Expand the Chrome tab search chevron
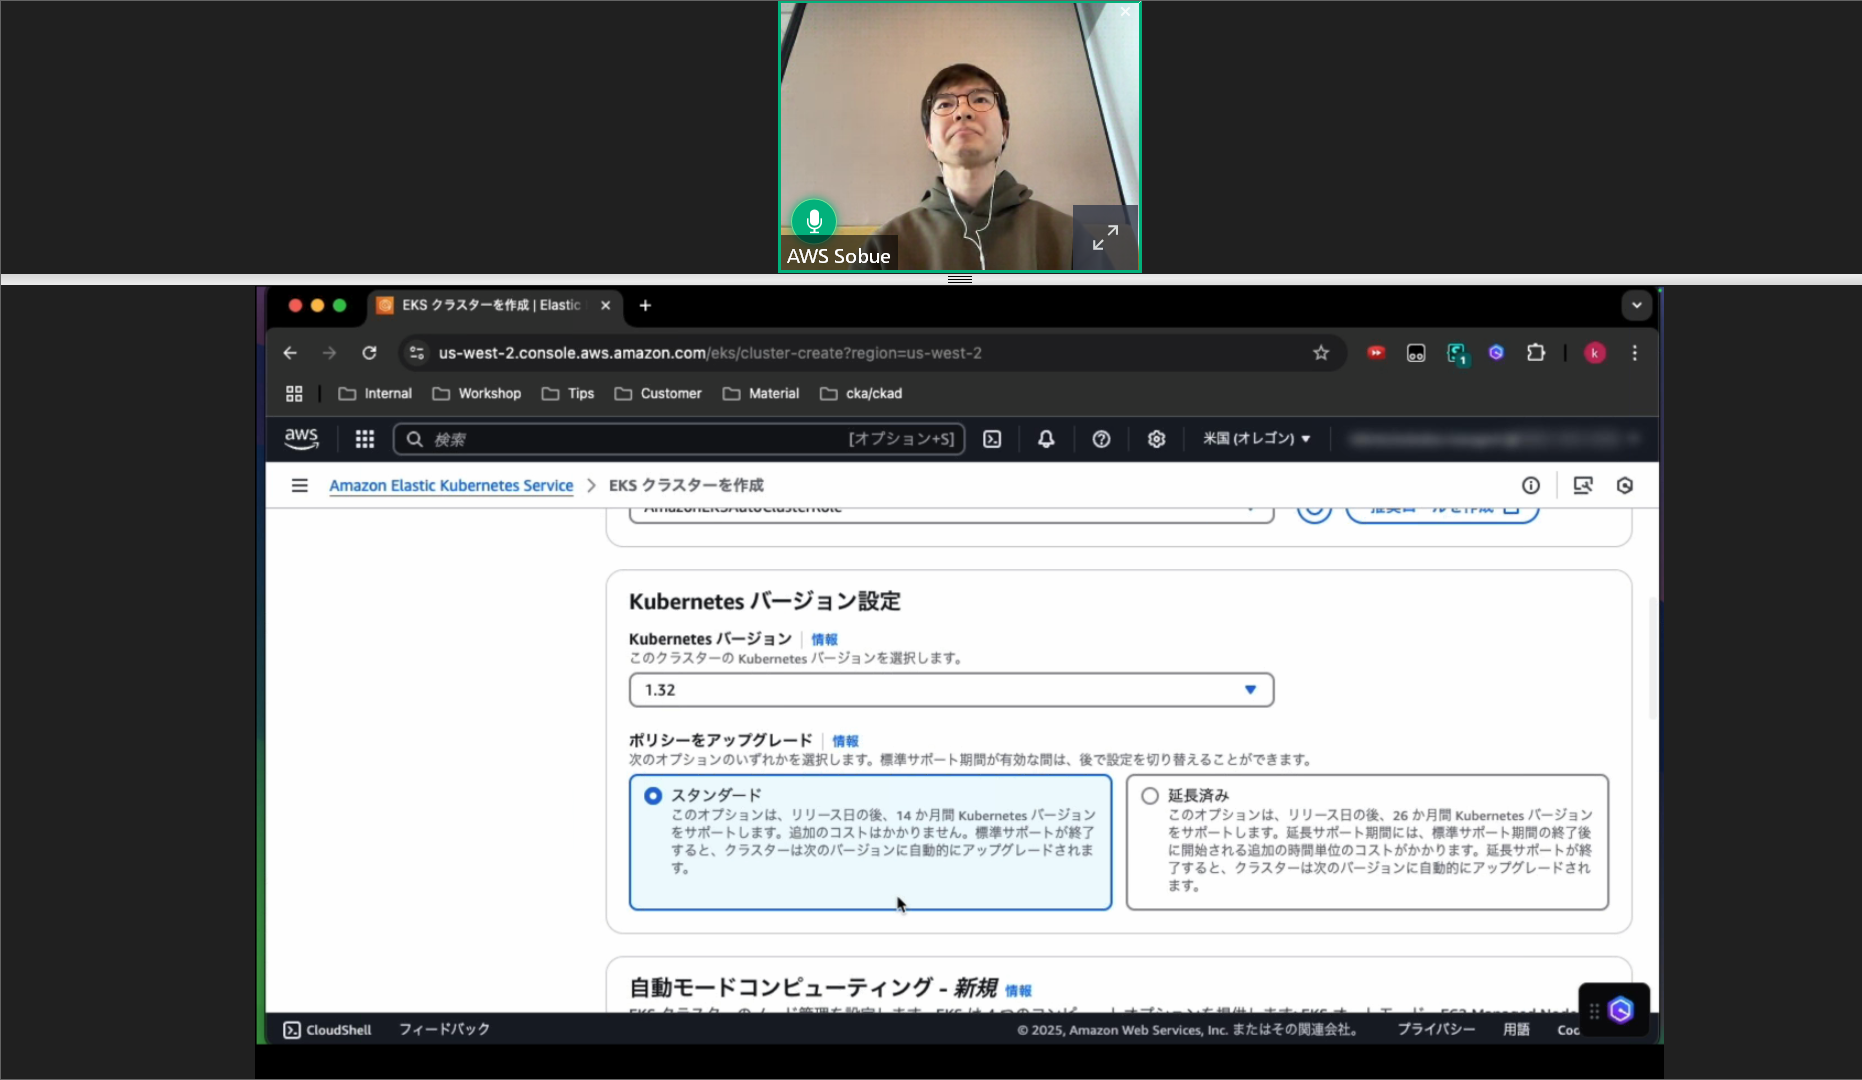Screen dimensions: 1862x1080 [x=1636, y=306]
